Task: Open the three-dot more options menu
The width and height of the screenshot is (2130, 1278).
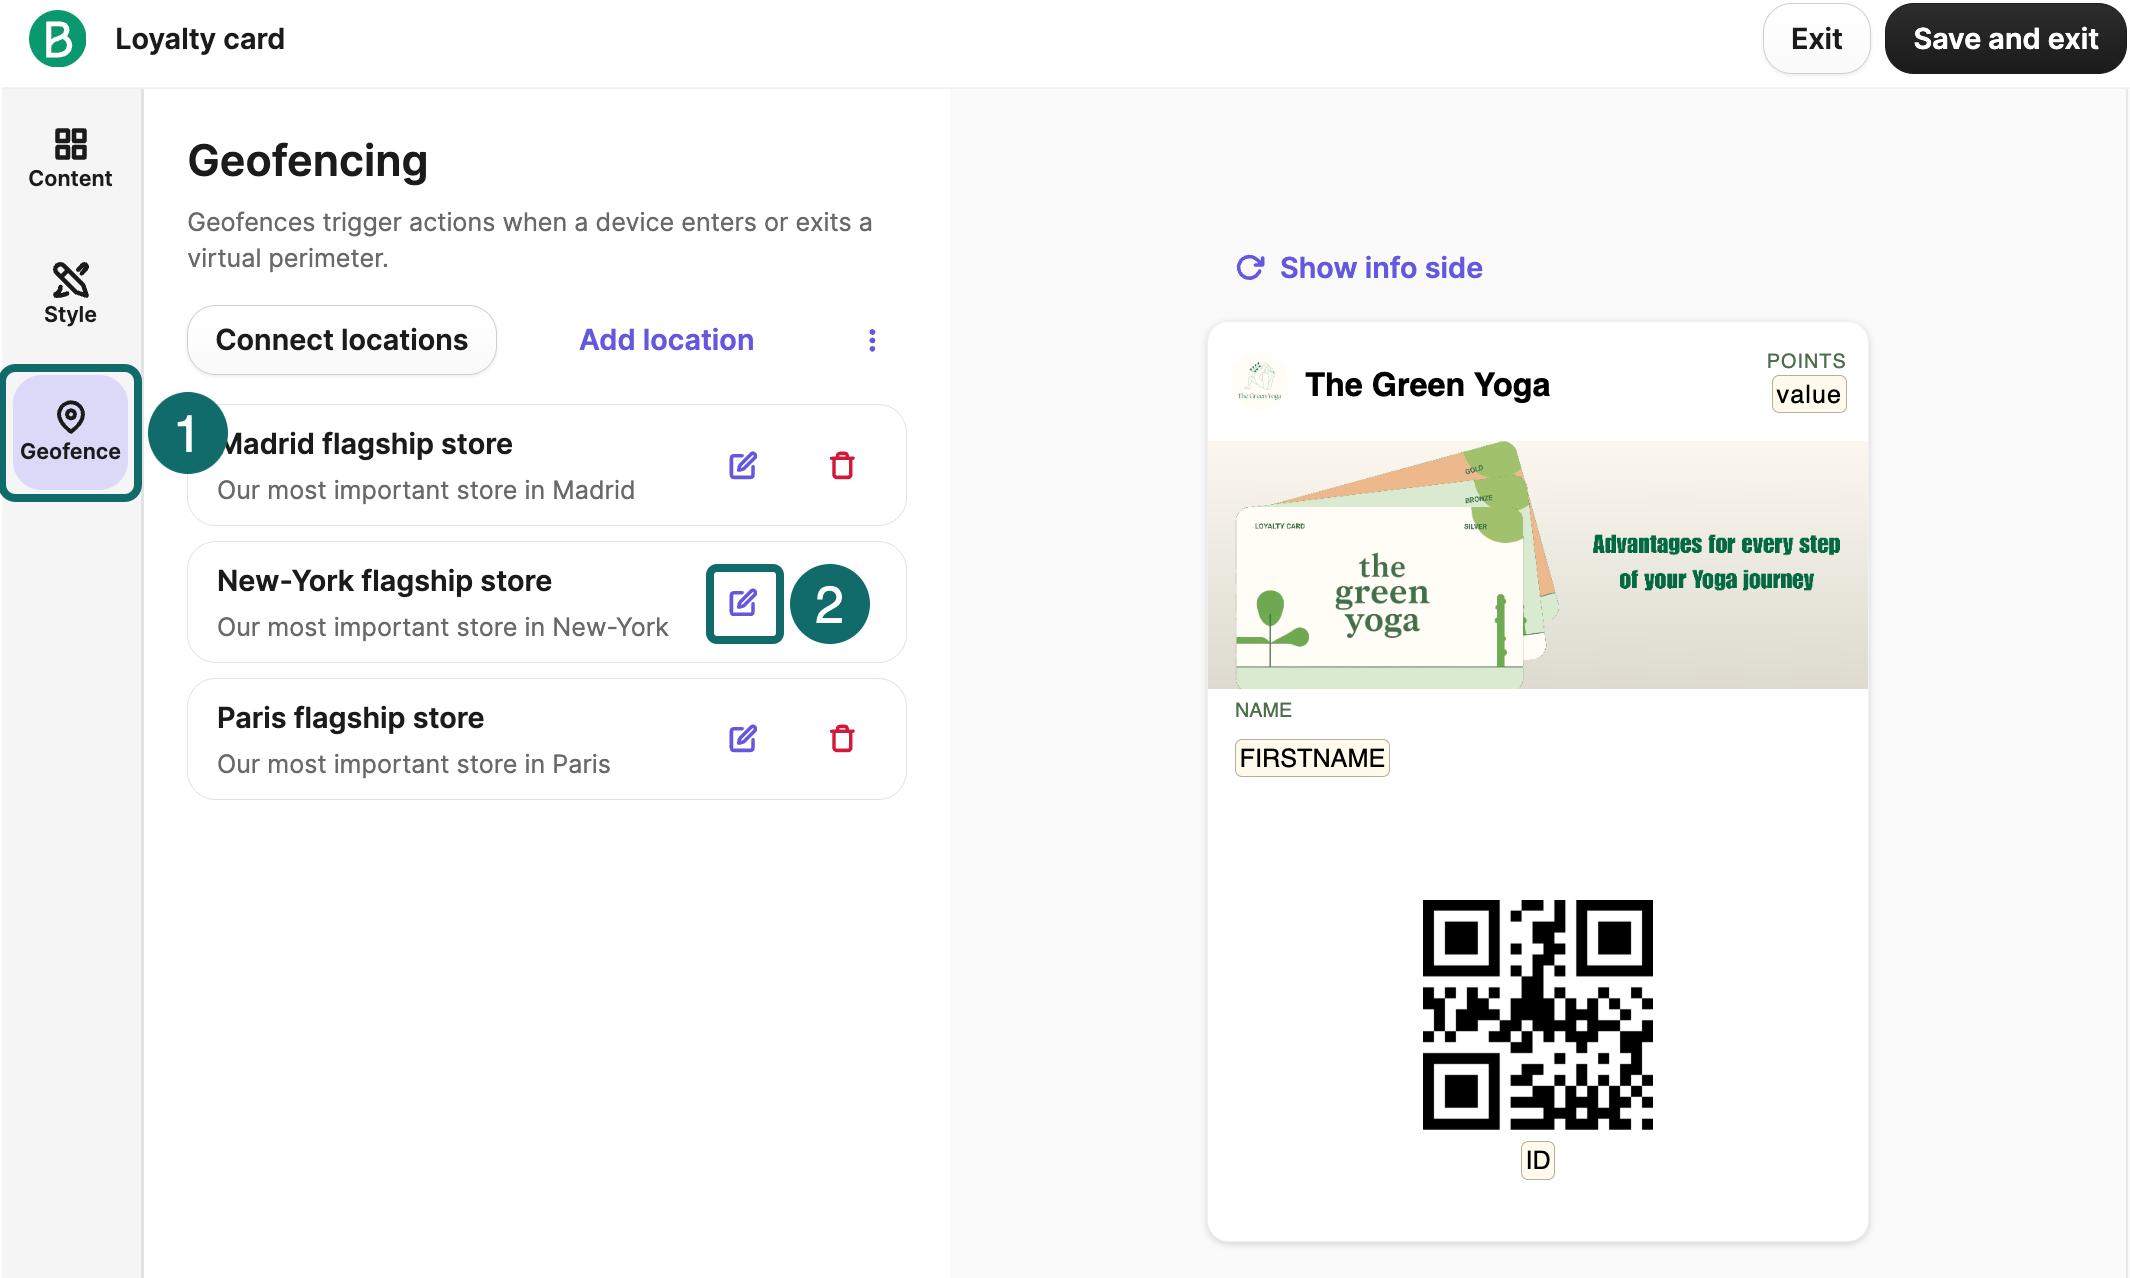Action: pos(872,340)
